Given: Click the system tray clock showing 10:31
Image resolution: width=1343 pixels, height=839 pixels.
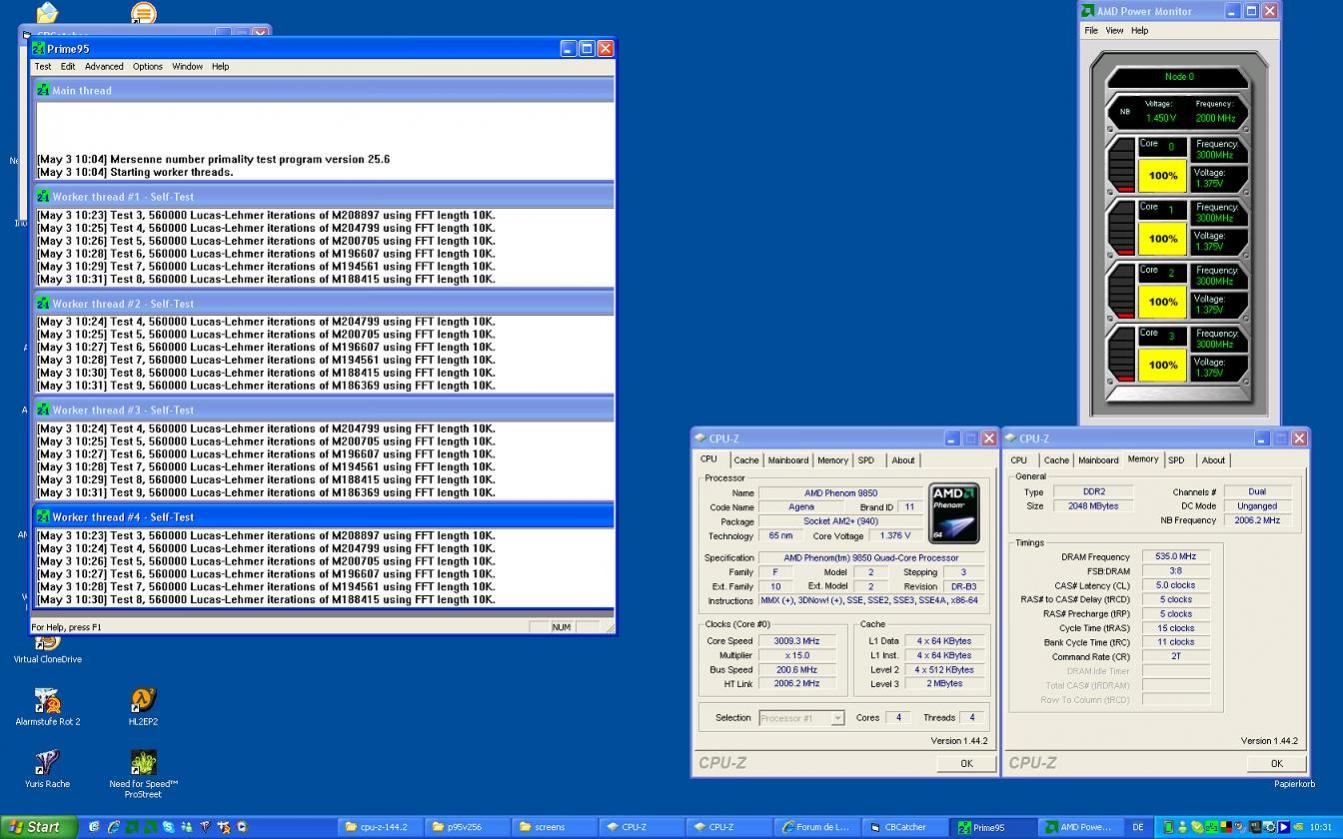Looking at the screenshot, I should [x=1321, y=827].
